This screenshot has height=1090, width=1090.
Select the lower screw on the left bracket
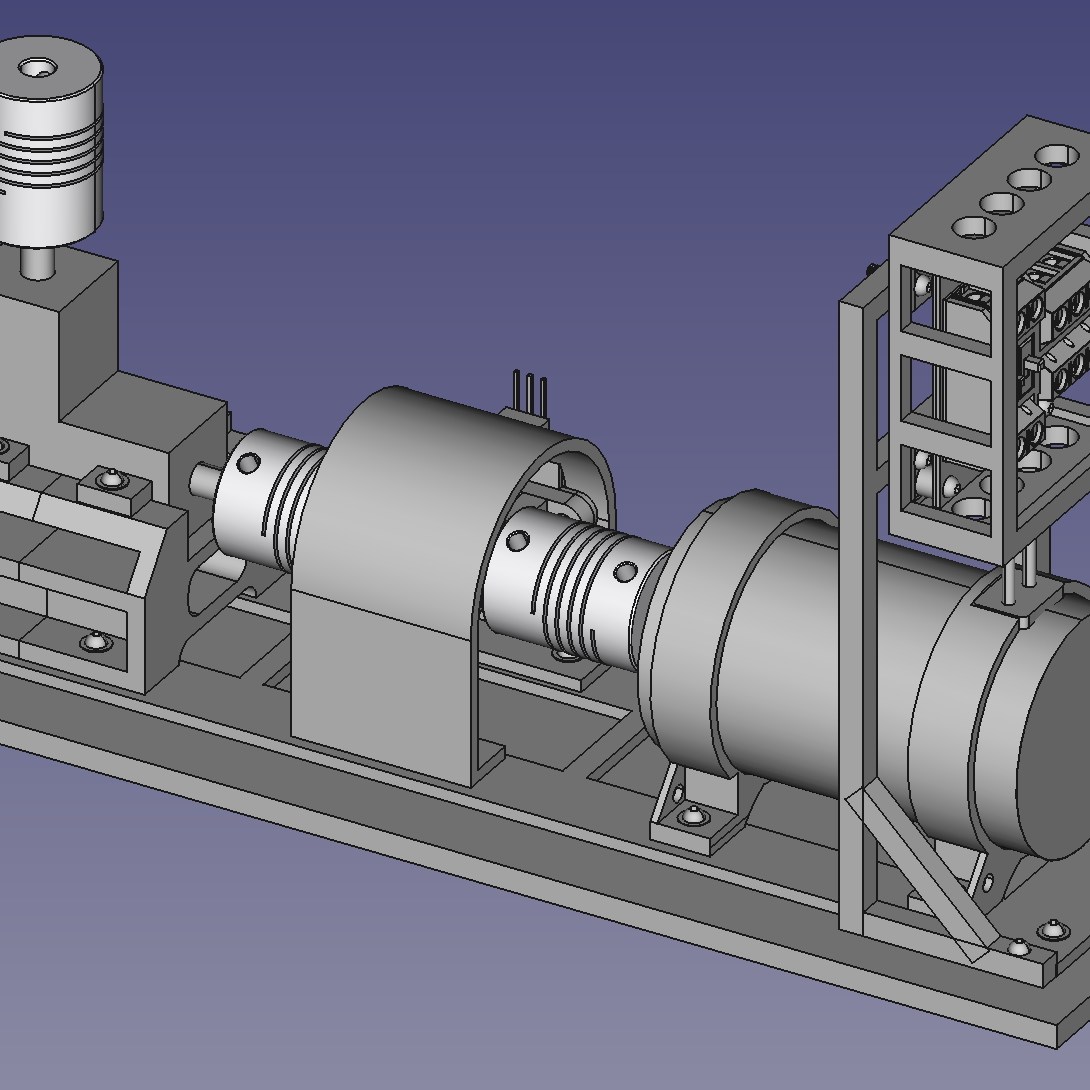coord(95,641)
